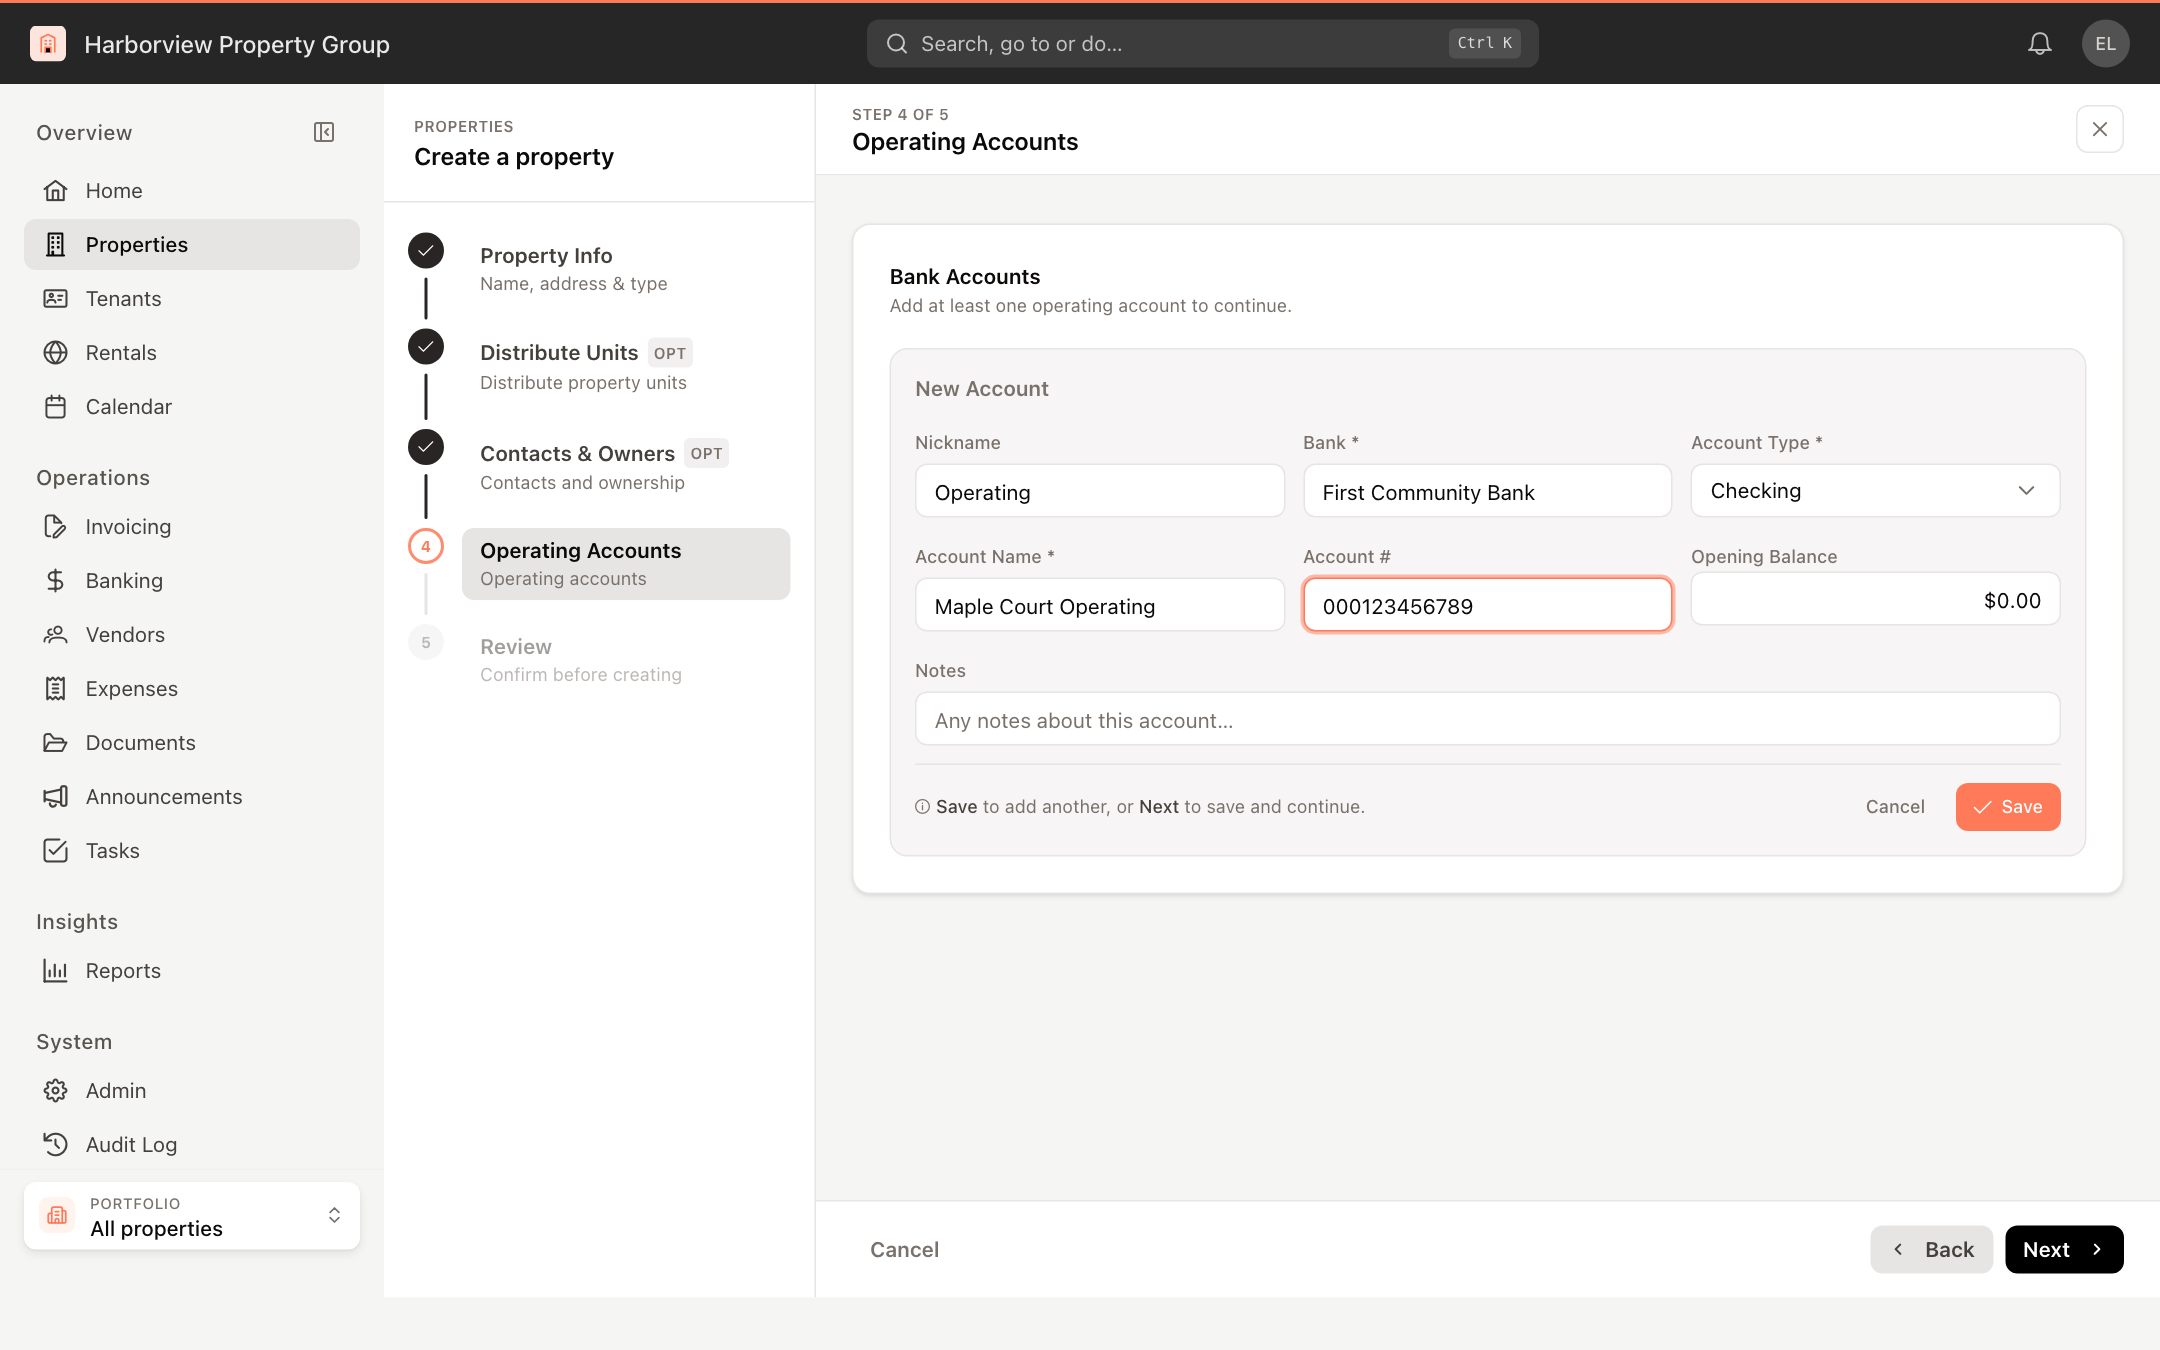The height and width of the screenshot is (1350, 2160).
Task: Focus the Opening Balance field
Action: point(1875,599)
